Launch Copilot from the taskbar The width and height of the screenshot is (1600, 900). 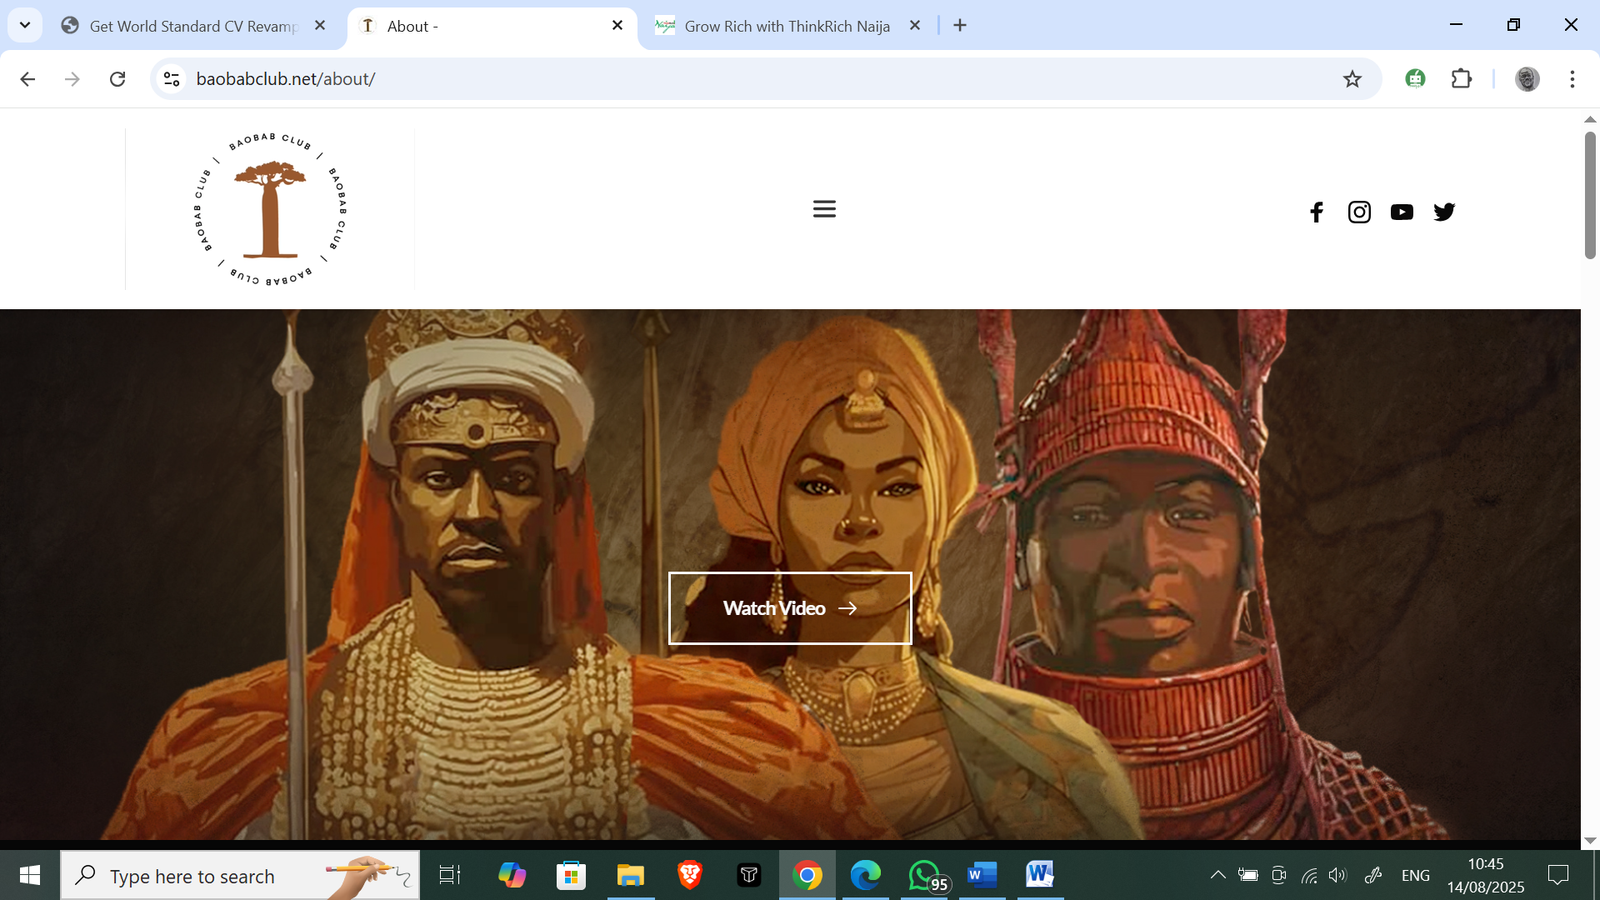coord(512,876)
